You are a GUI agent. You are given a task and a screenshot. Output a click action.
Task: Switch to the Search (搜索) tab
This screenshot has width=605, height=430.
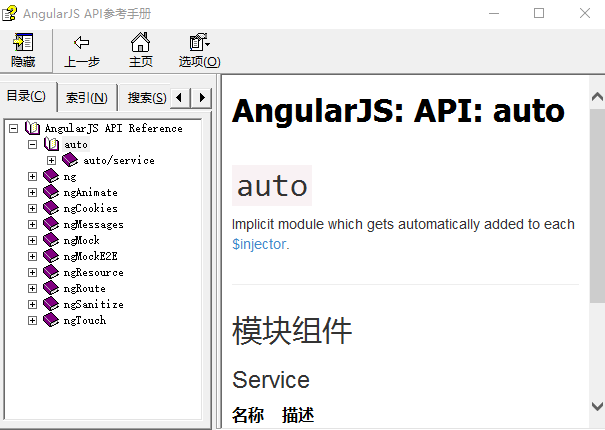146,98
